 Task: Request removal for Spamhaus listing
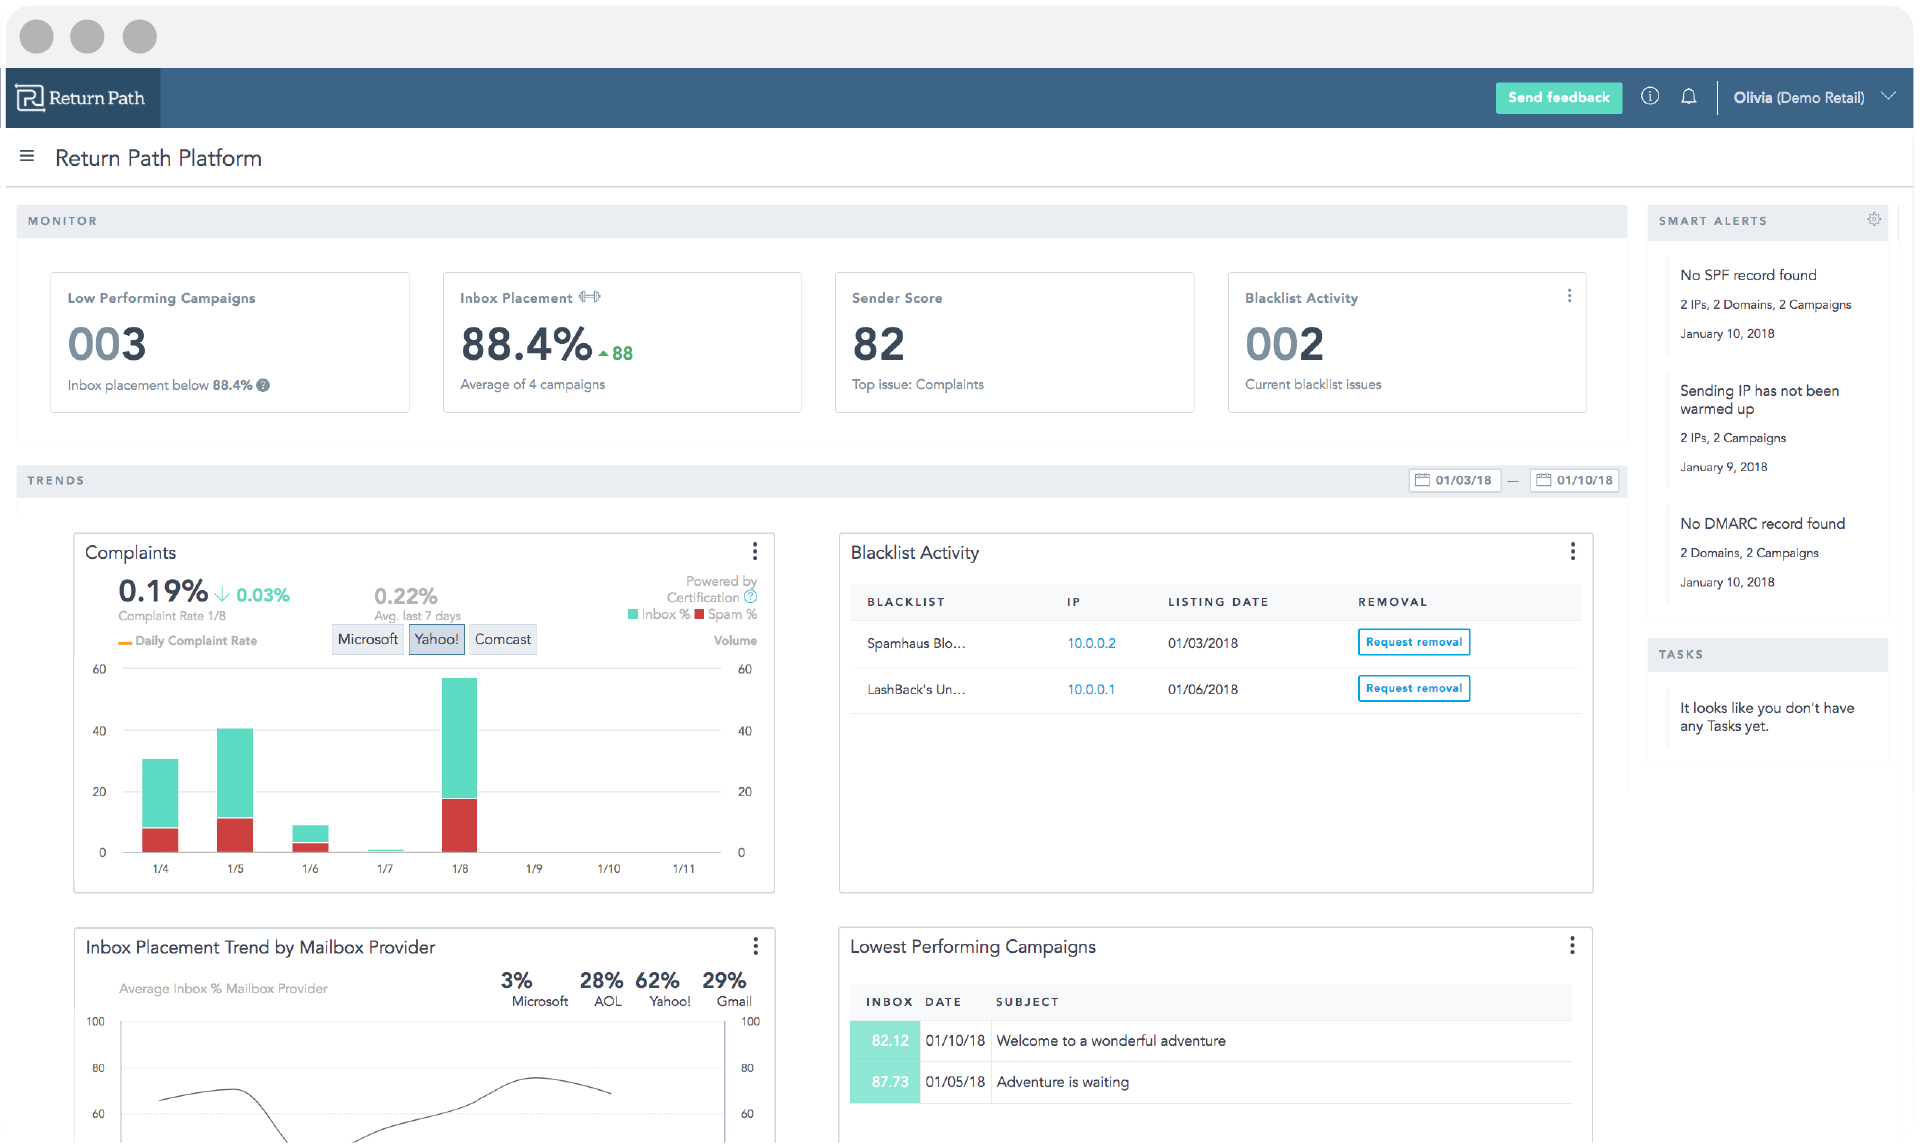click(x=1413, y=642)
